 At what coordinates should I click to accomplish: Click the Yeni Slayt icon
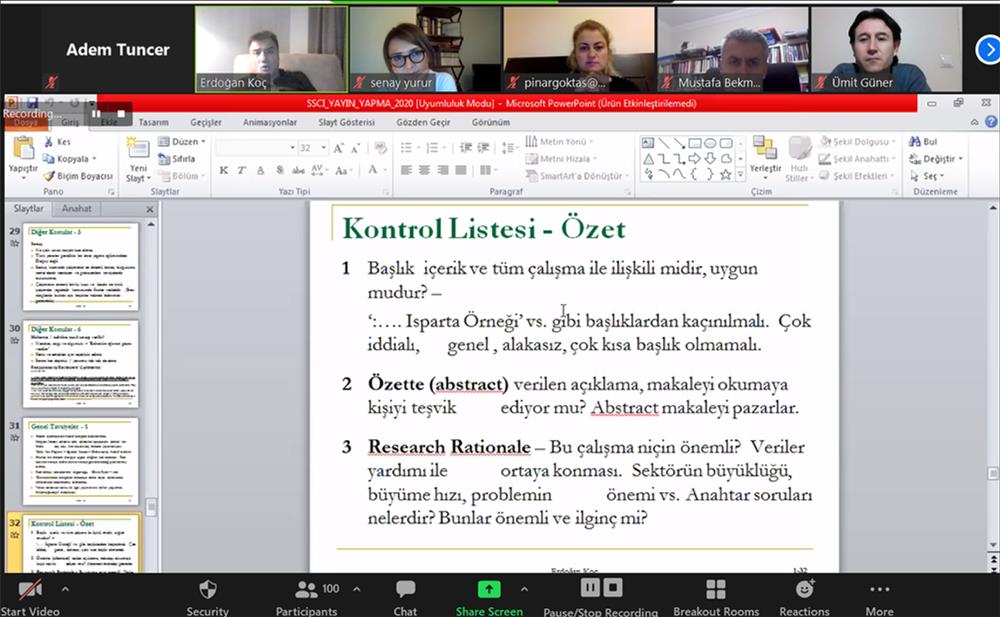137,149
